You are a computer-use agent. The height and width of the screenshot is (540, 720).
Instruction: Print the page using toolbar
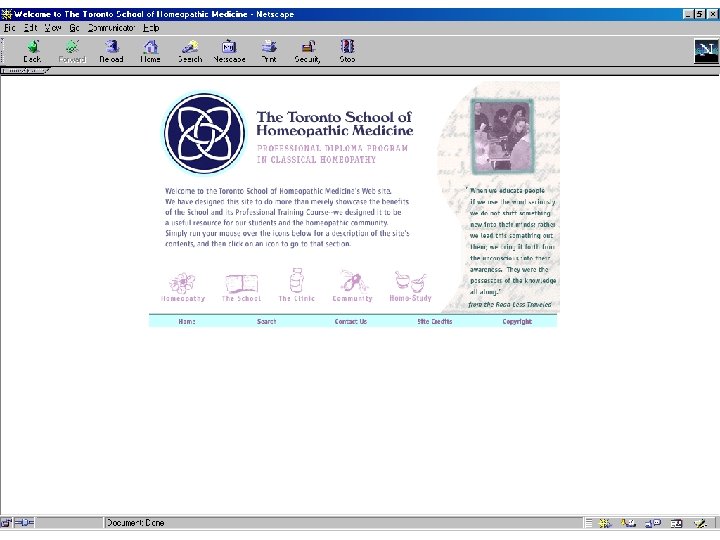(x=269, y=51)
